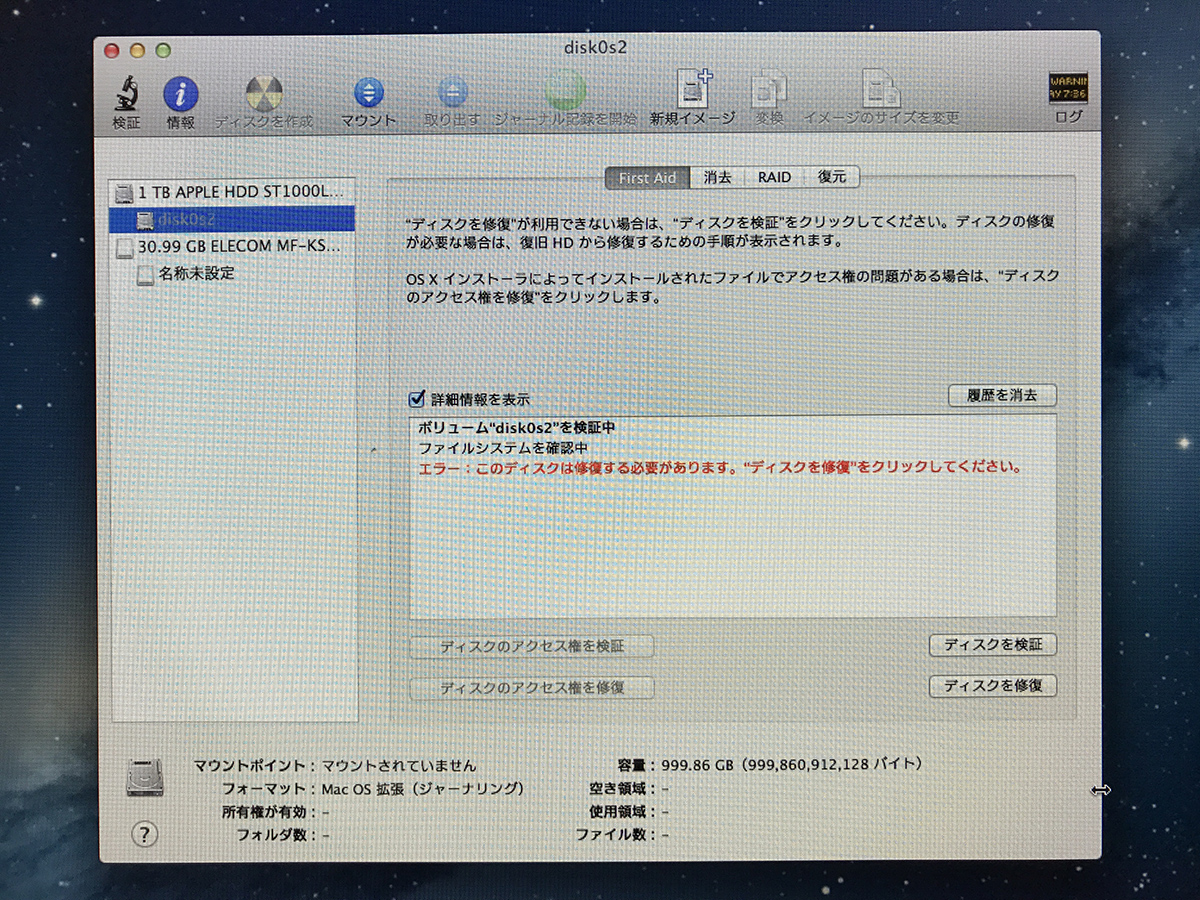Select the 1 TB APPLE HDD disk
Viewport: 1200px width, 900px height.
[x=232, y=191]
